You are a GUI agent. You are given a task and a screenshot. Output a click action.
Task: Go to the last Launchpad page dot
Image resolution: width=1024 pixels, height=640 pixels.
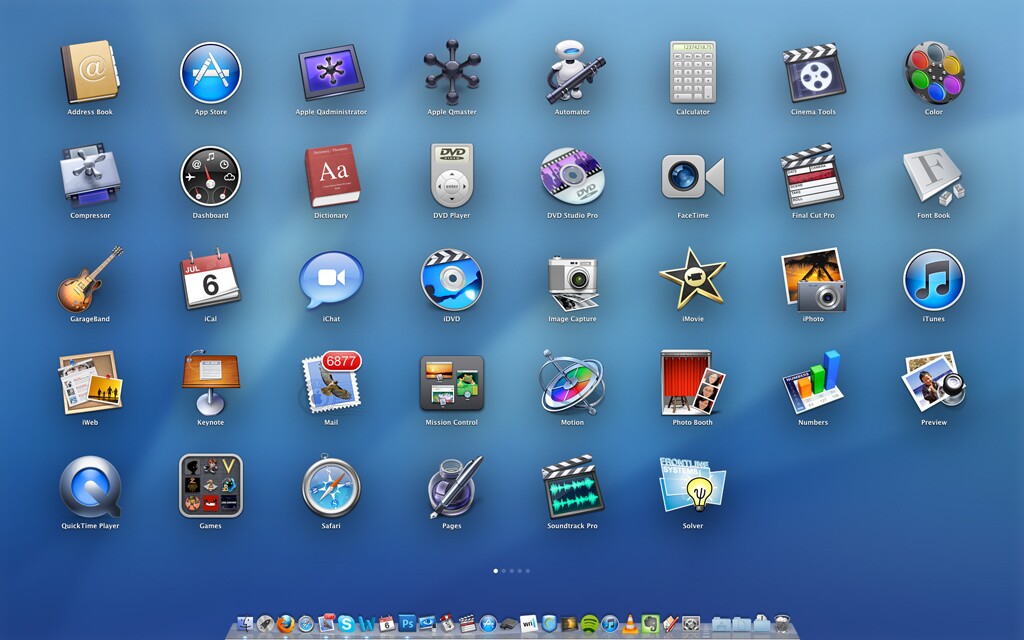[x=528, y=571]
